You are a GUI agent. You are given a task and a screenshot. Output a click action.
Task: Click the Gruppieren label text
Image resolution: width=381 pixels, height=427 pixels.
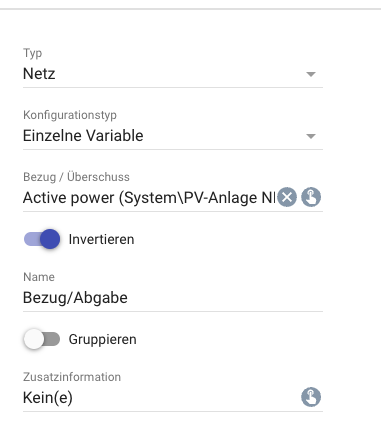102,339
